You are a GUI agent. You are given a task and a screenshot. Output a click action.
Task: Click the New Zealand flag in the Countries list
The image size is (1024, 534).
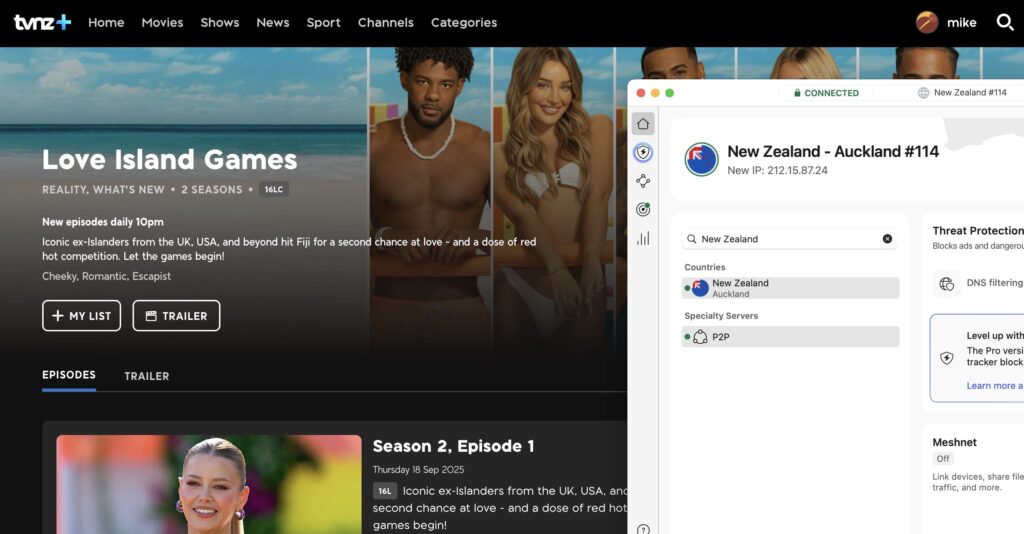click(700, 288)
